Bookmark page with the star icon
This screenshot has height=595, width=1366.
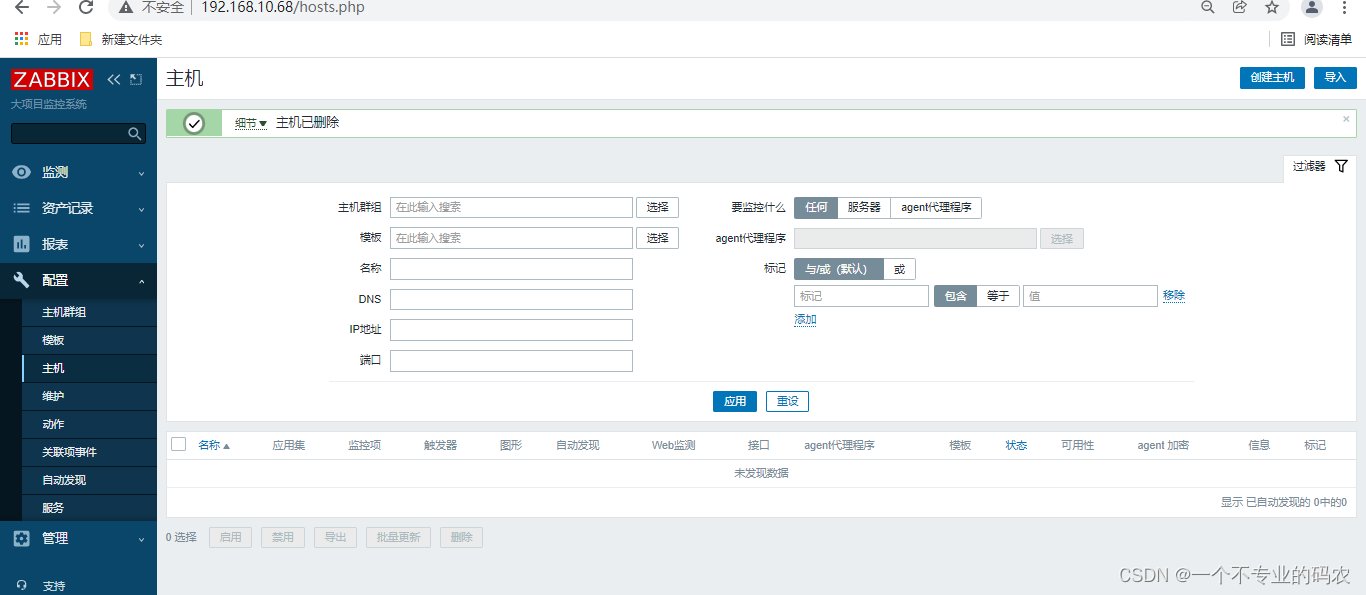[1272, 7]
